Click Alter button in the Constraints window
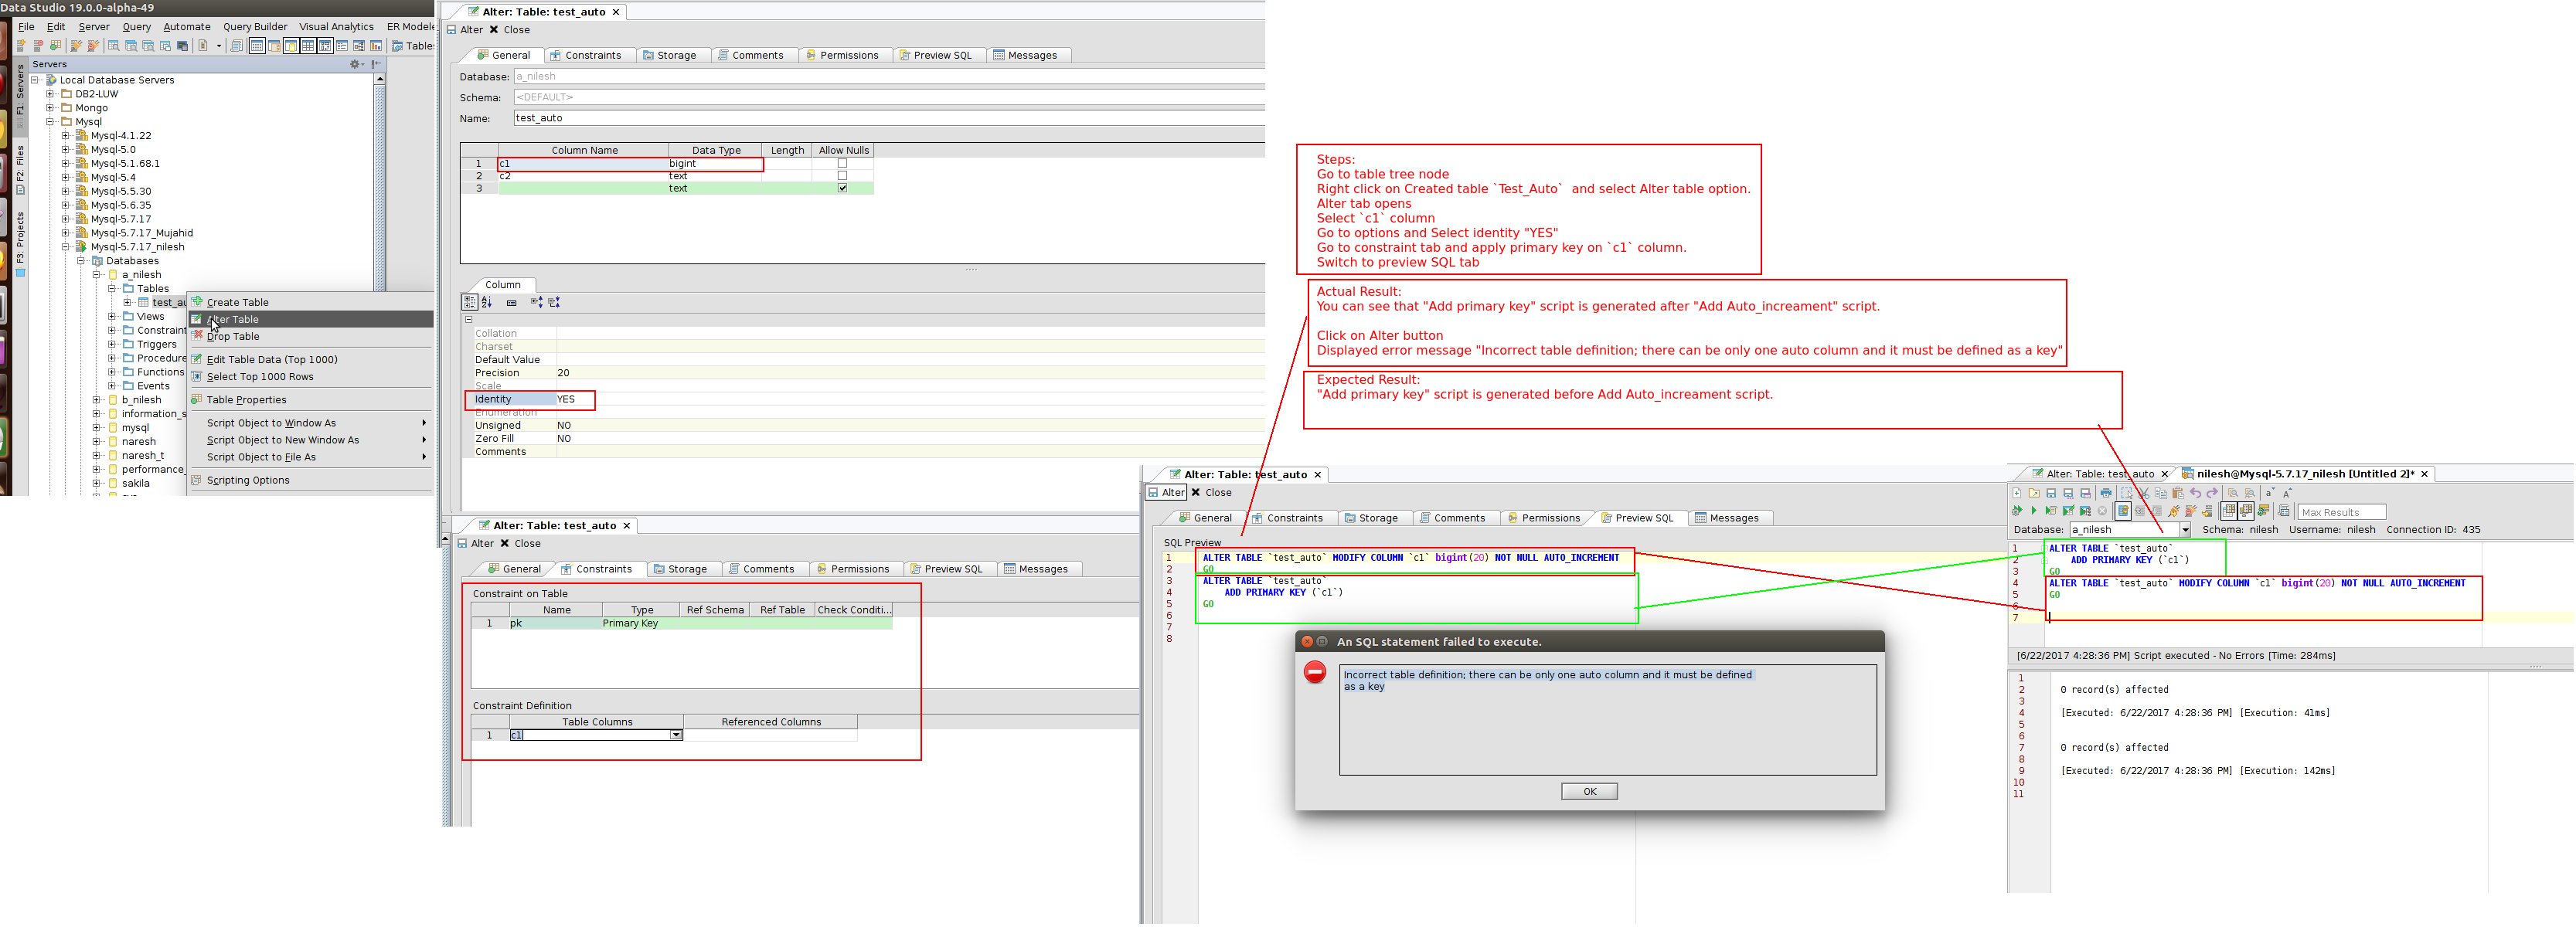 coord(475,543)
